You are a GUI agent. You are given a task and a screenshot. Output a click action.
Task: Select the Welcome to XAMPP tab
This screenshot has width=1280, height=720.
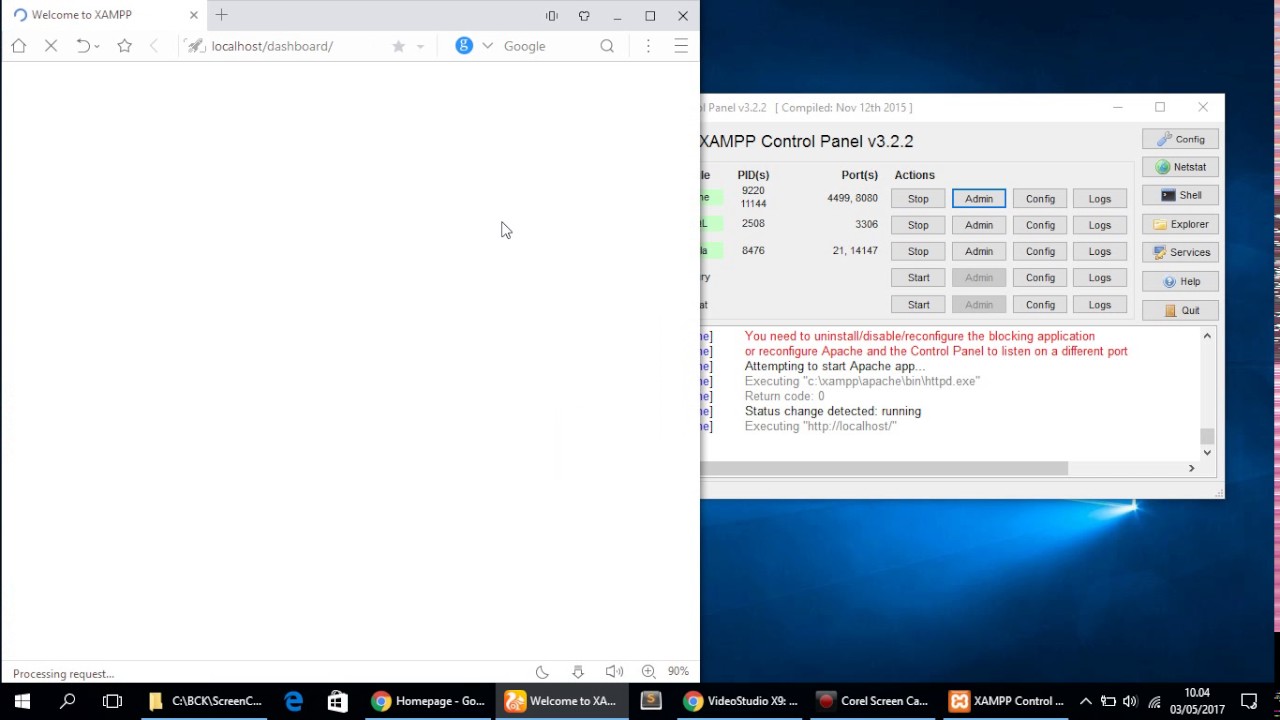click(104, 15)
